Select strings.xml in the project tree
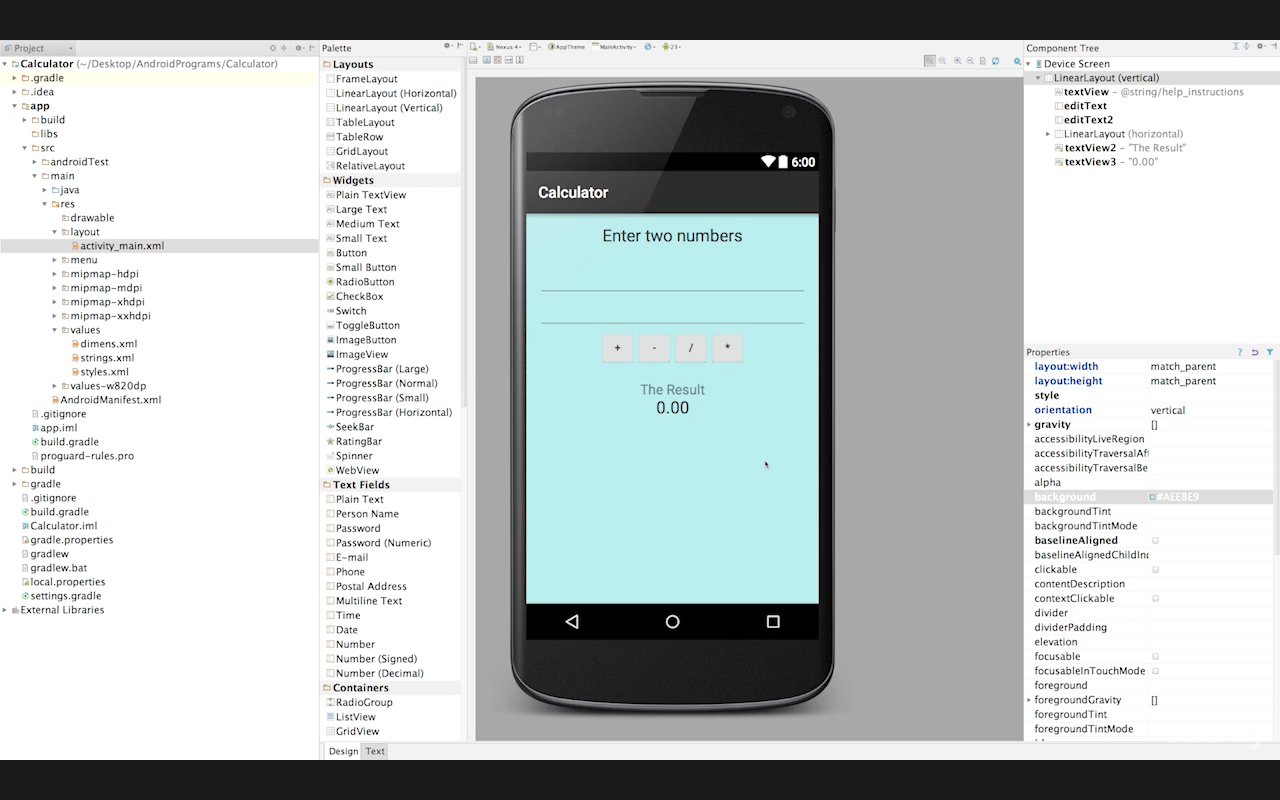The image size is (1280, 800). coord(106,358)
